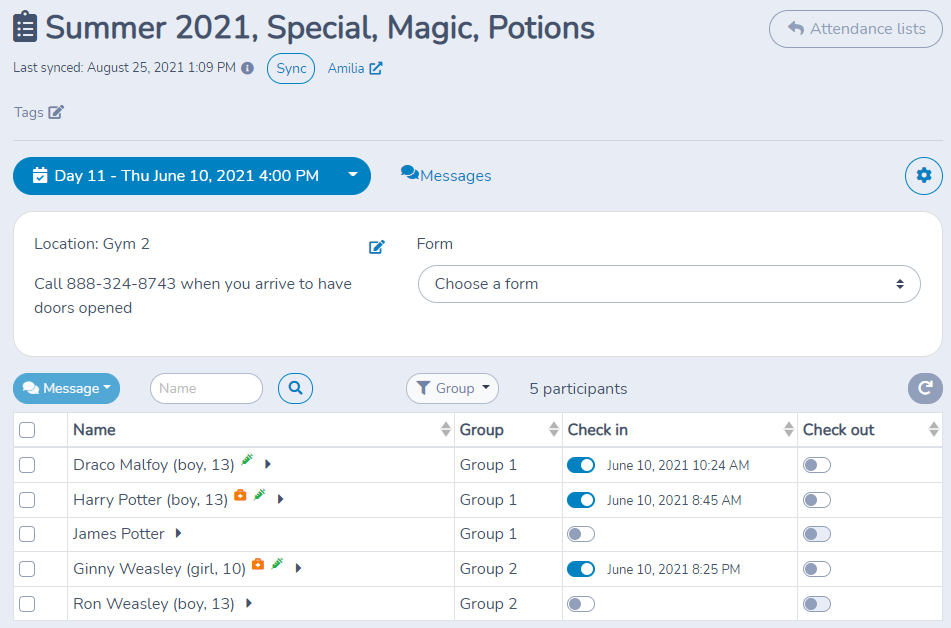Click Draco Malfoy's green syringe icon

point(247,460)
